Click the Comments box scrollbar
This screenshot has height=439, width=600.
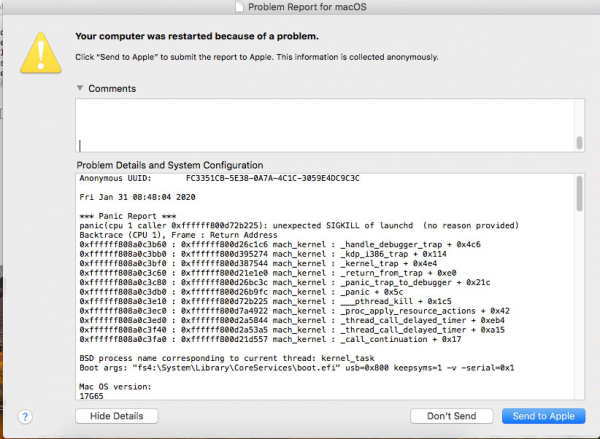(579, 143)
